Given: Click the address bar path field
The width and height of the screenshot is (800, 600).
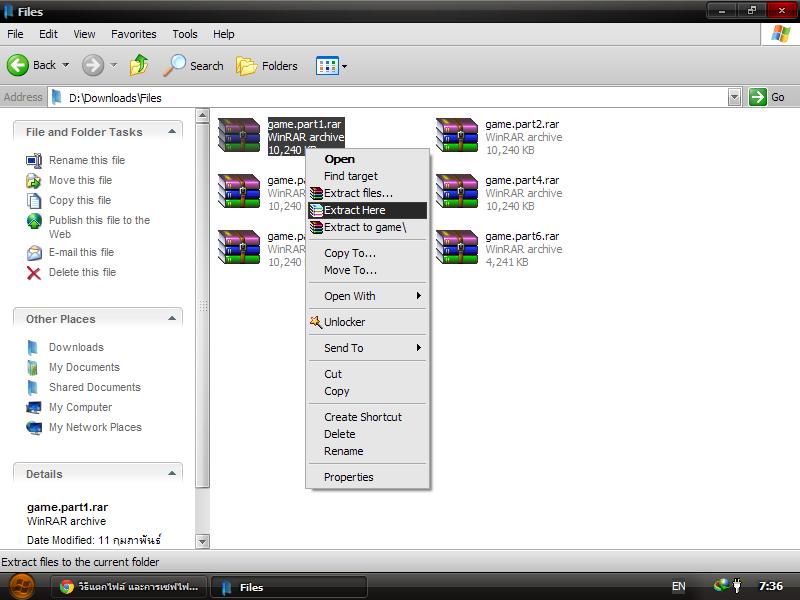Looking at the screenshot, I should pyautogui.click(x=390, y=97).
